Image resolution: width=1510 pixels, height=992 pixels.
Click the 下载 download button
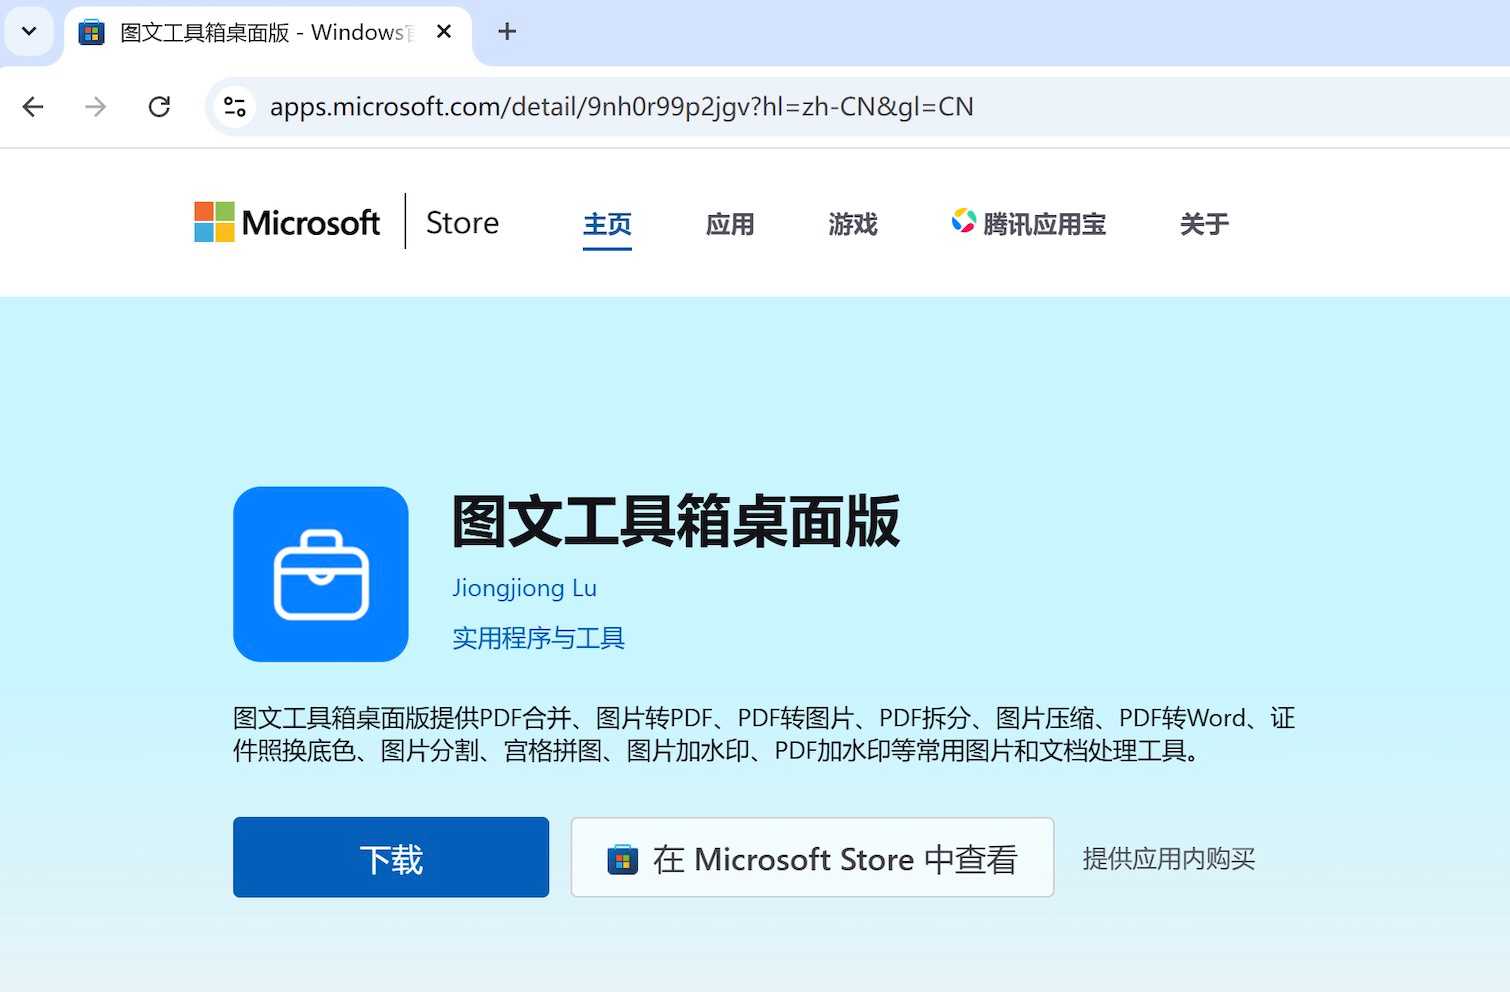(x=390, y=857)
